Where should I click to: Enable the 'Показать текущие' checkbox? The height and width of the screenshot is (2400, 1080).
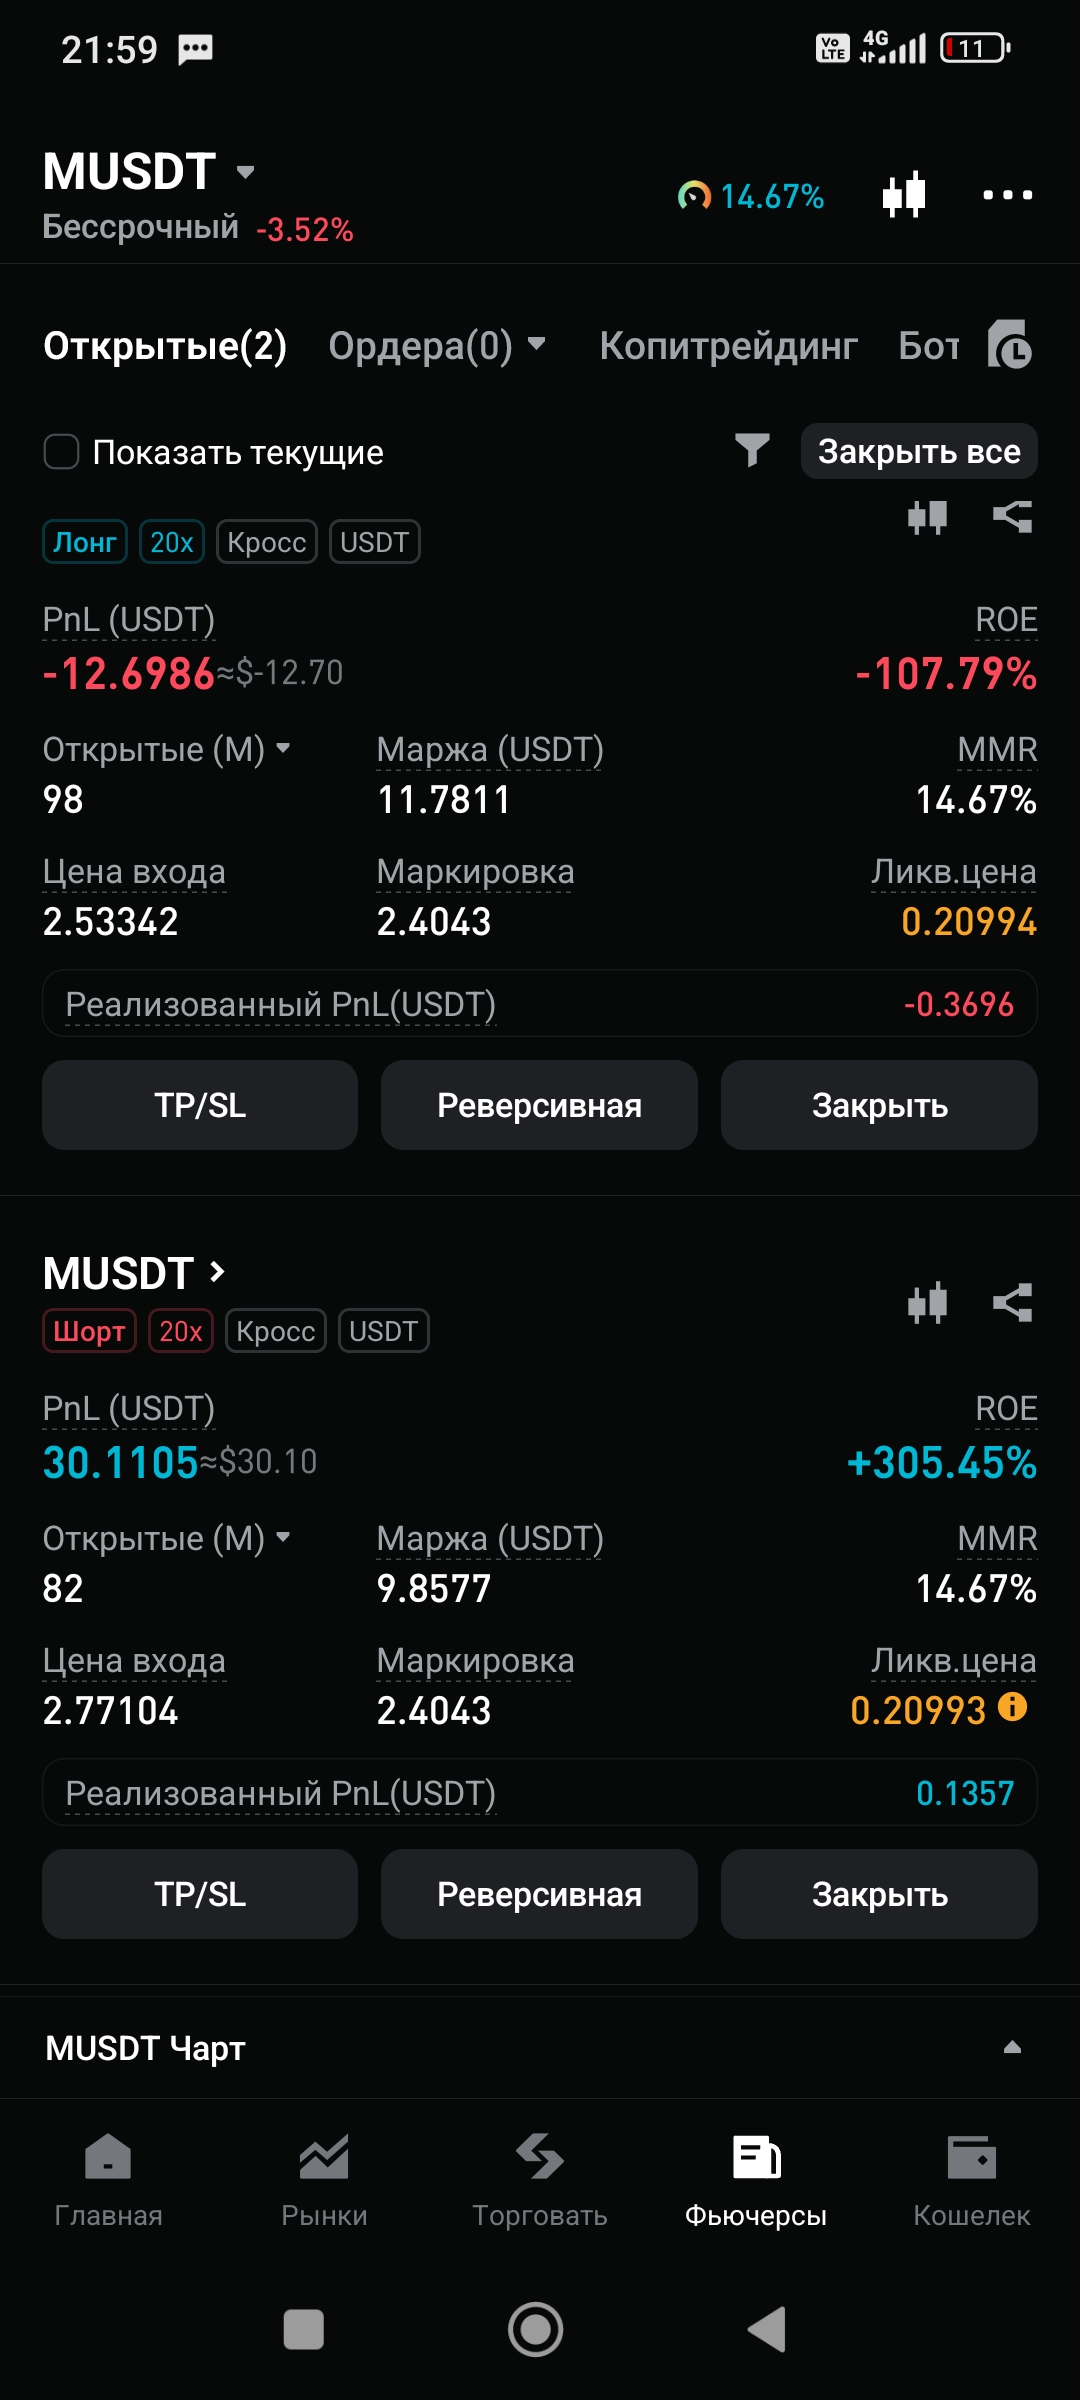[62, 452]
